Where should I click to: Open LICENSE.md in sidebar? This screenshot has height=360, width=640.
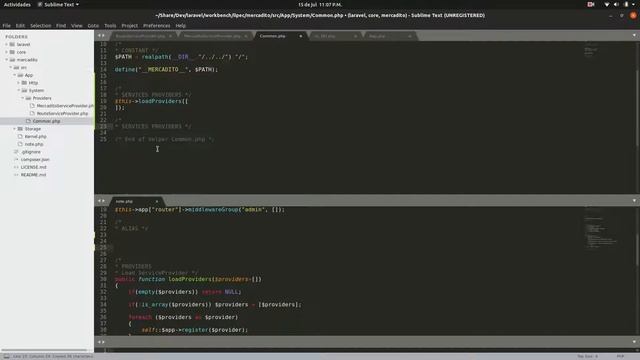33,167
